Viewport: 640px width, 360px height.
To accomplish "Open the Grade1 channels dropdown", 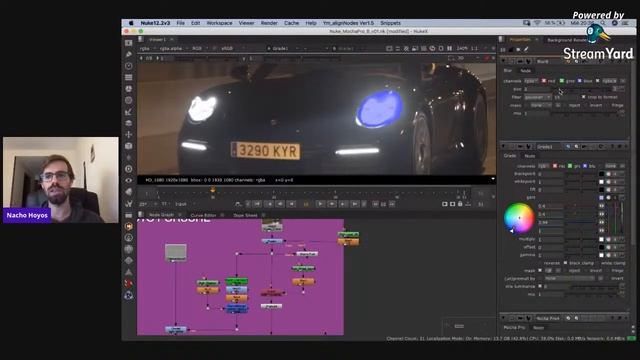I will point(544,166).
